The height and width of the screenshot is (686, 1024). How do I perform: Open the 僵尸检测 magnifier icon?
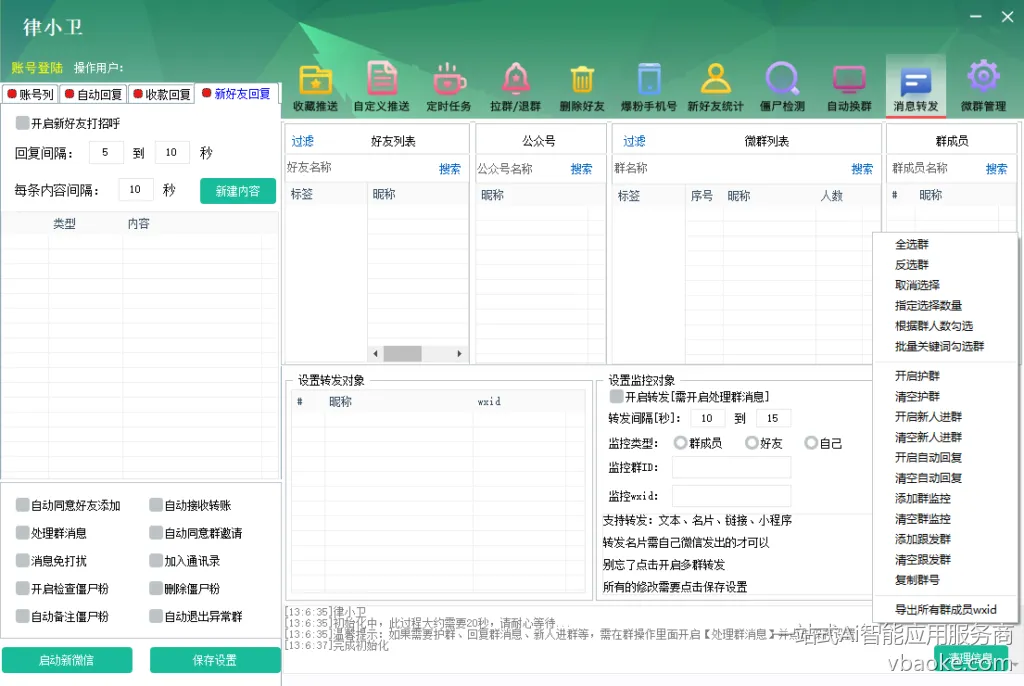[x=782, y=88]
